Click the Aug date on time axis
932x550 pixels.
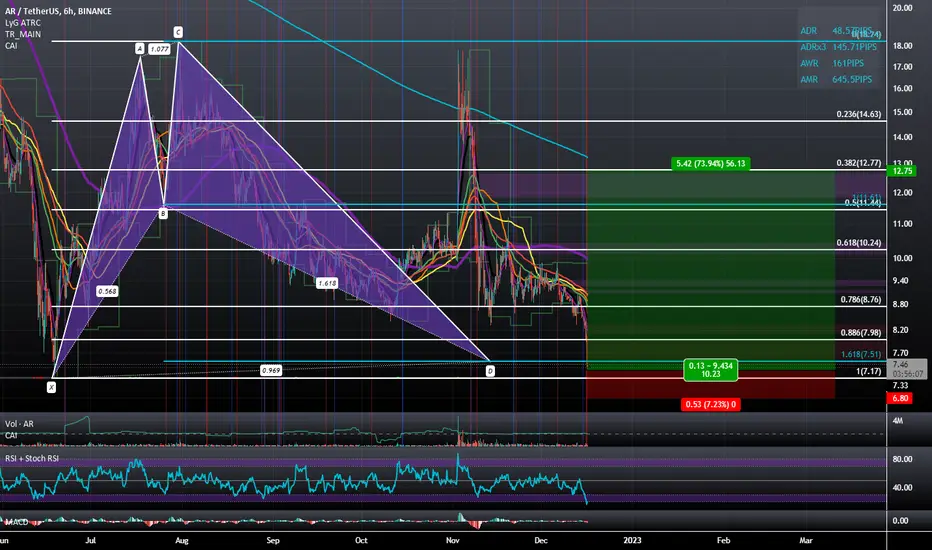[182, 540]
